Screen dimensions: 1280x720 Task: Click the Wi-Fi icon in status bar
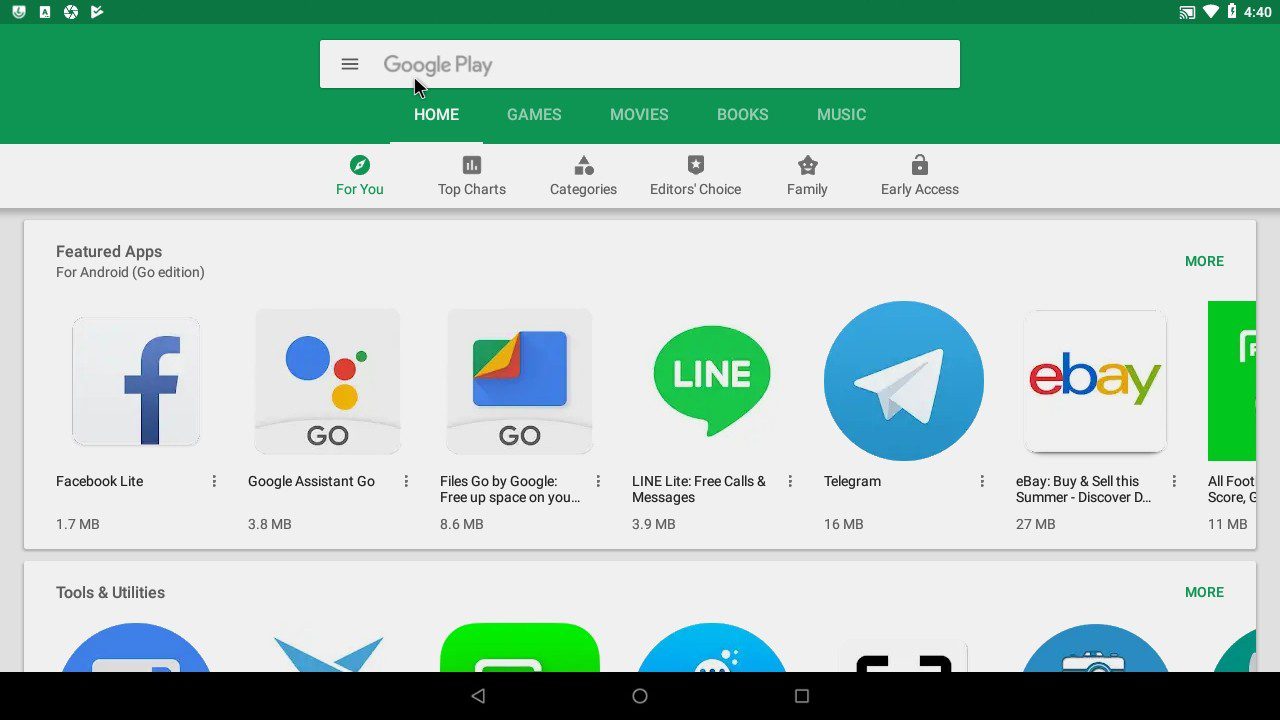(x=1211, y=12)
